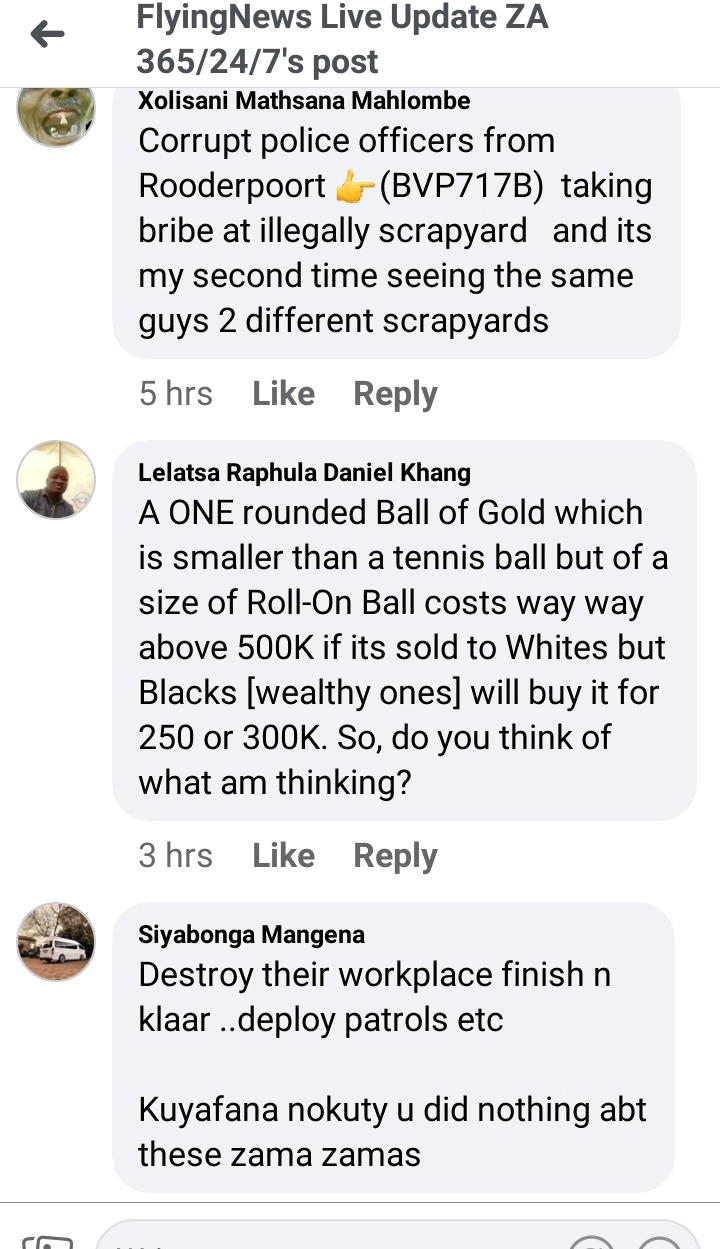
Task: Open Lelatsa Raphula Daniel Khang's avatar
Action: point(56,480)
